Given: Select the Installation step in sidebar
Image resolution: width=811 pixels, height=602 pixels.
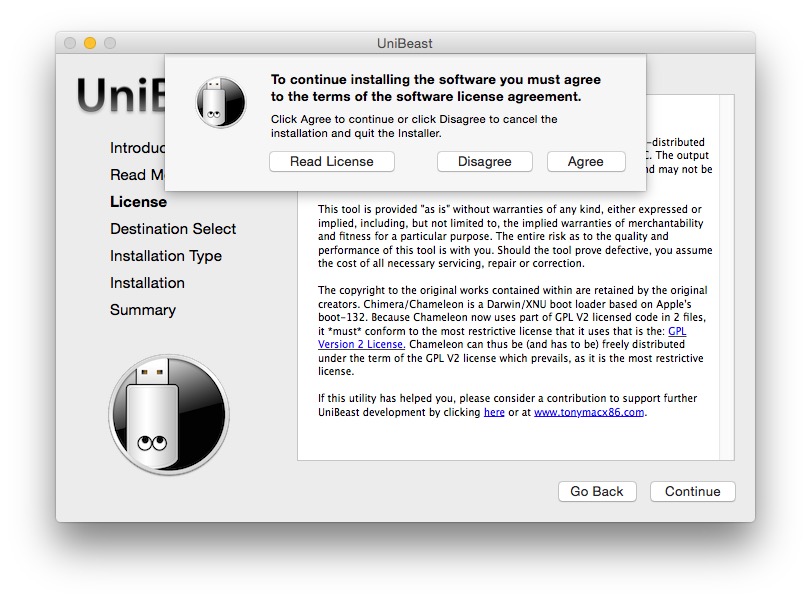Looking at the screenshot, I should pyautogui.click(x=147, y=283).
